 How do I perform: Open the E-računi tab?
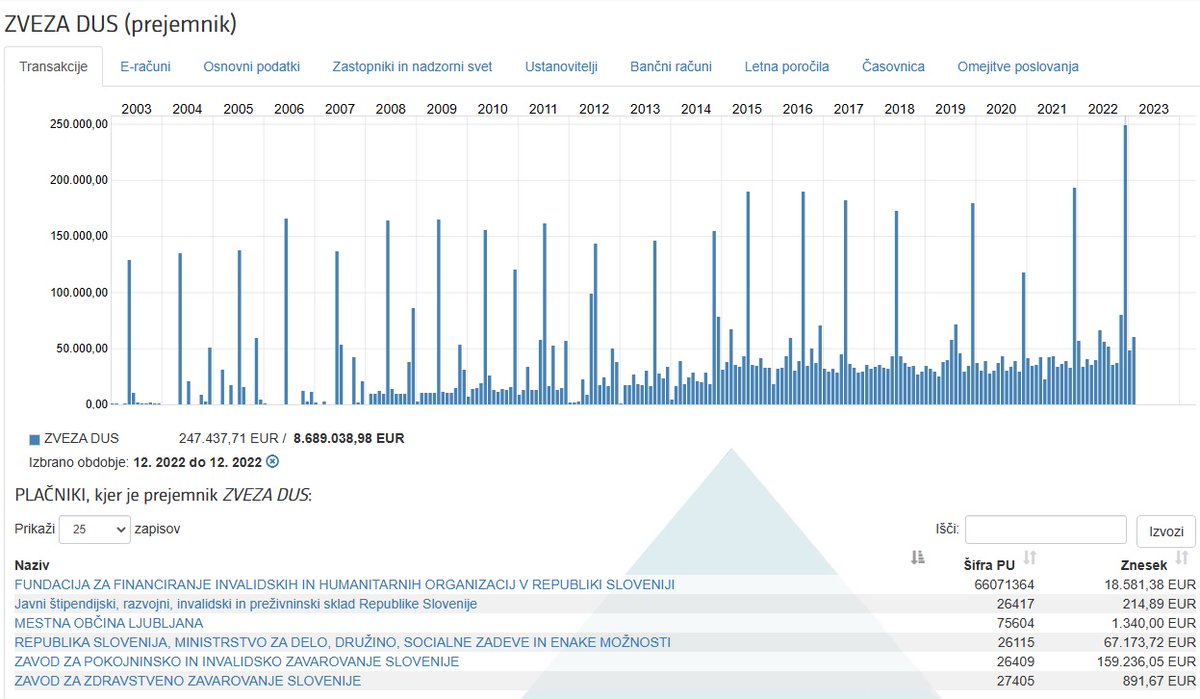[145, 67]
